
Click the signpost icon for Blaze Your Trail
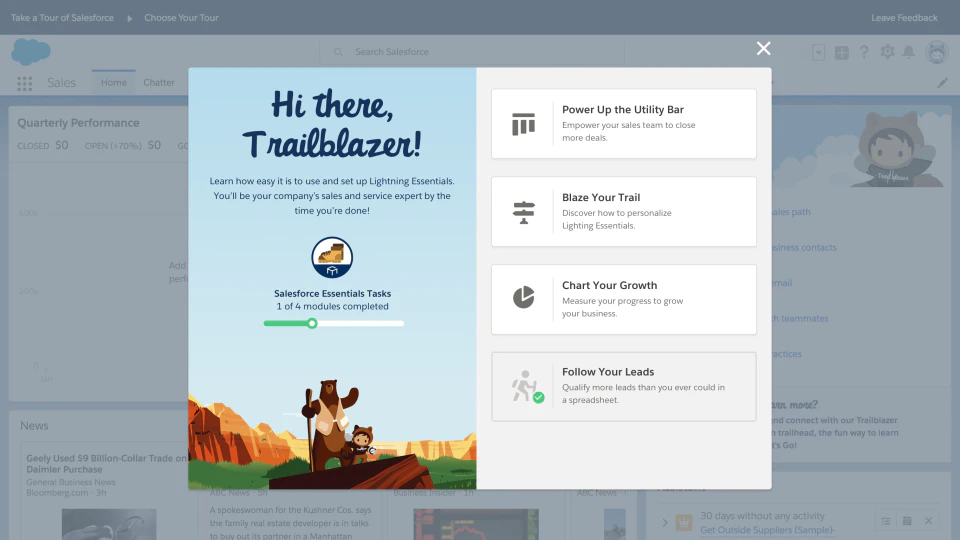(523, 212)
